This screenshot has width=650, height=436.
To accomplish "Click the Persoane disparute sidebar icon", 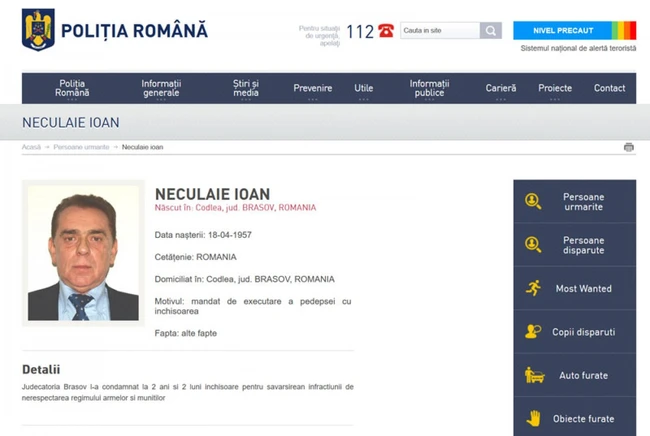I will tap(533, 244).
